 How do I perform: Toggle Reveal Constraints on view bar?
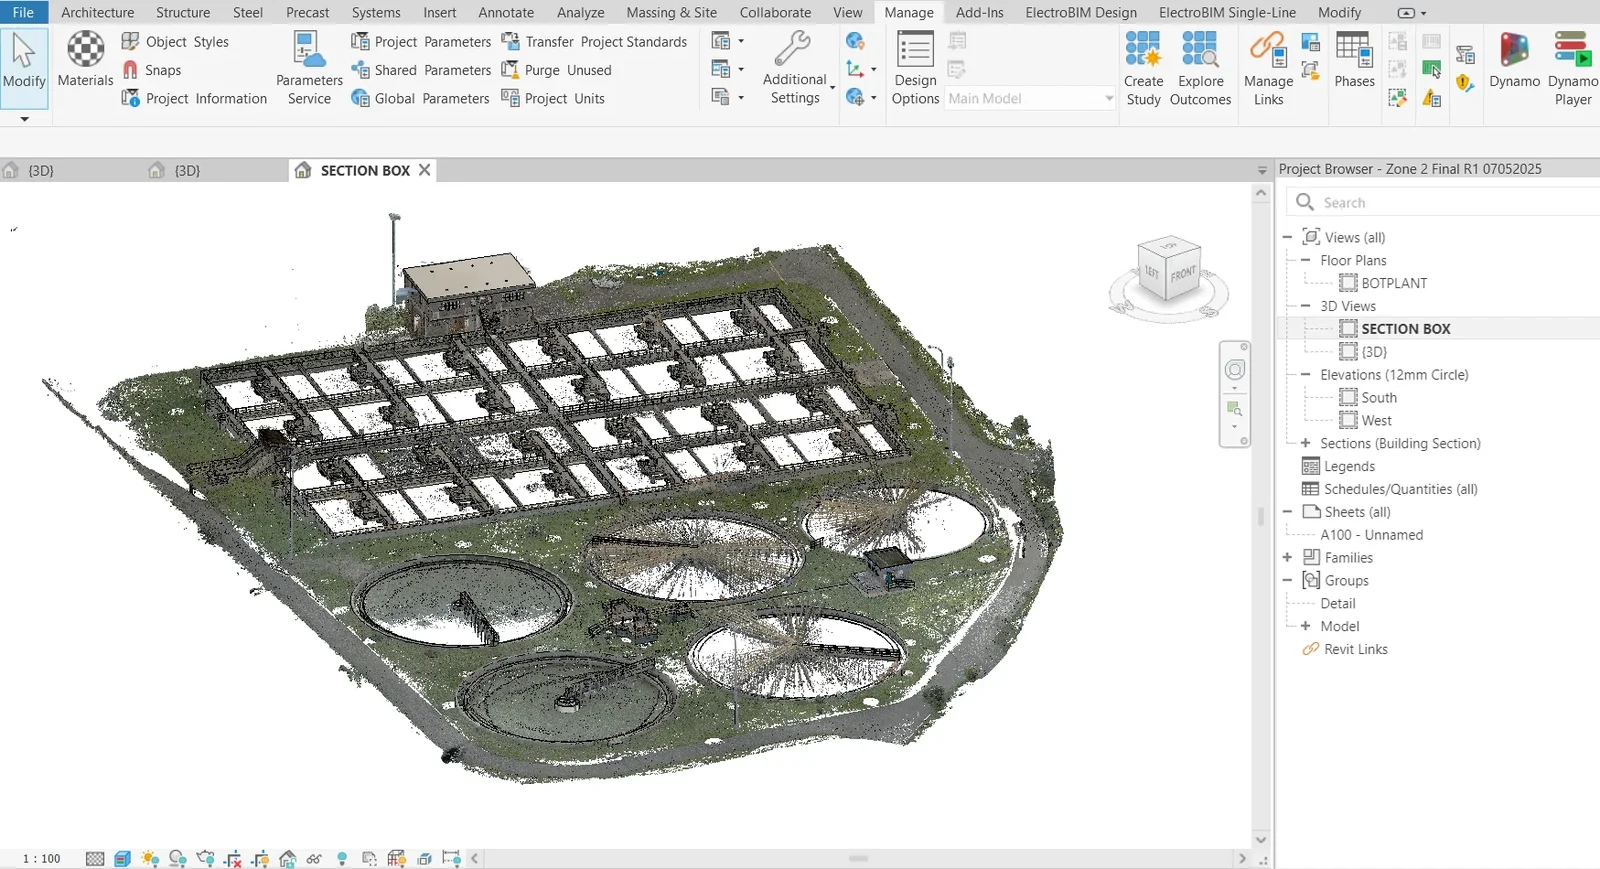pos(452,859)
